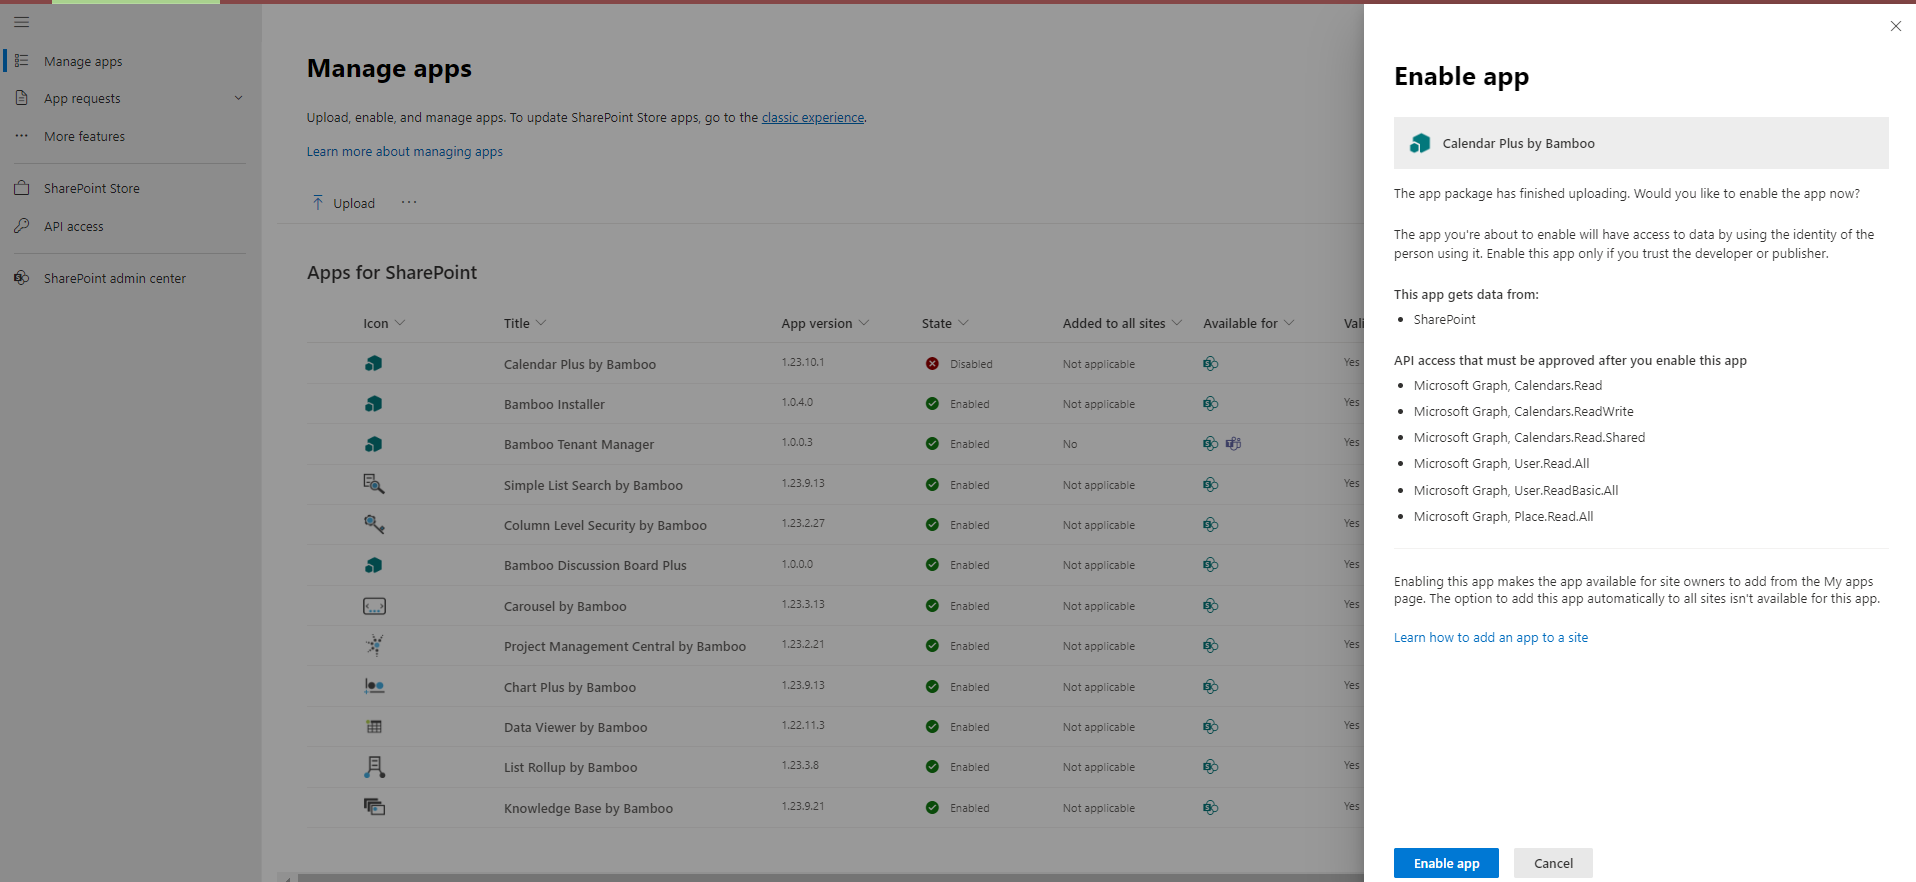The height and width of the screenshot is (882, 1916).
Task: Select the Calendar Plus by Bamboo title
Action: pyautogui.click(x=580, y=364)
